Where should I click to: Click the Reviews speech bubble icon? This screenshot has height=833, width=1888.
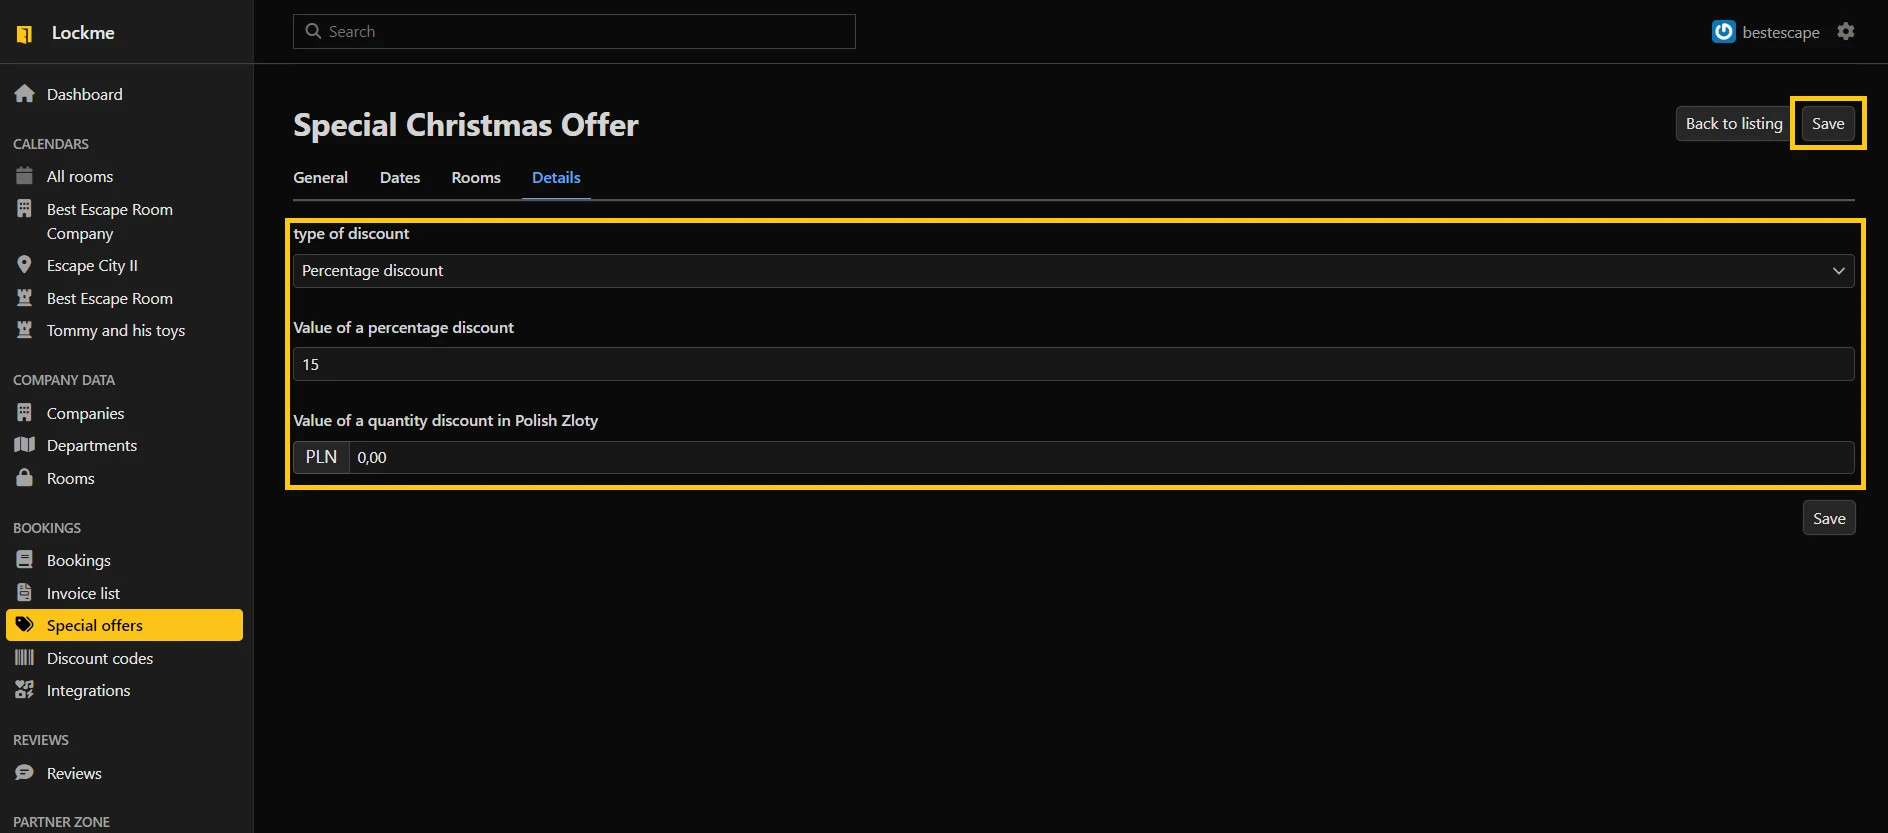point(25,773)
